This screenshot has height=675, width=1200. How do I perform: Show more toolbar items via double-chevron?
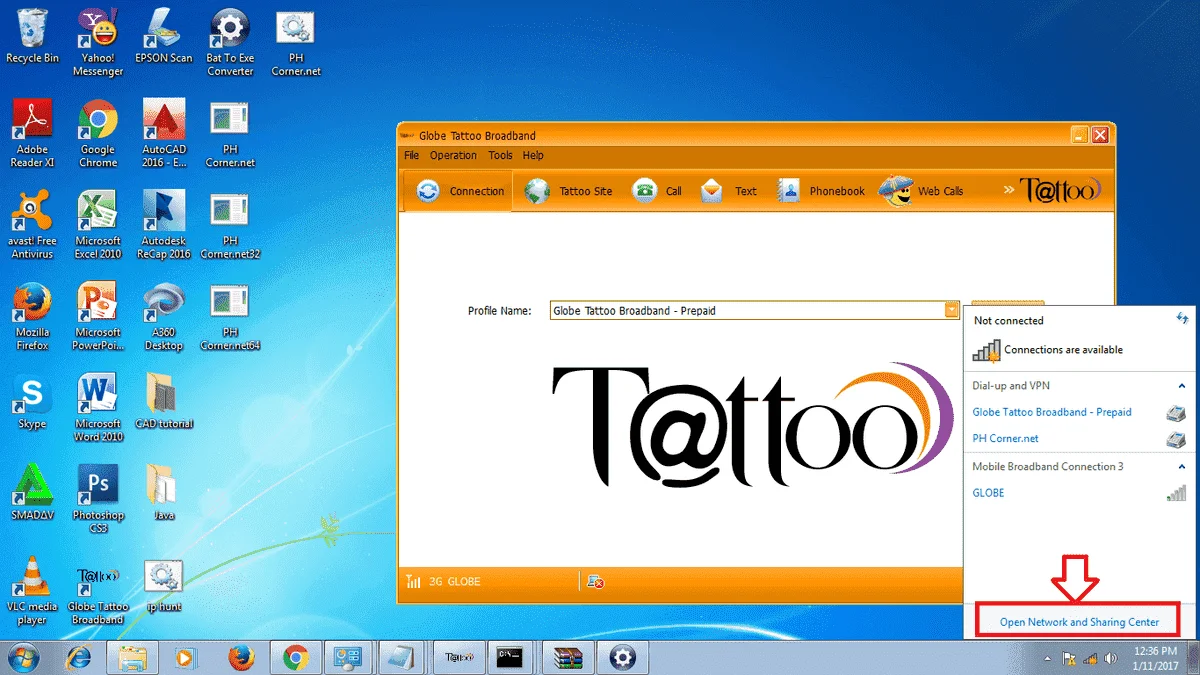pos(1008,190)
